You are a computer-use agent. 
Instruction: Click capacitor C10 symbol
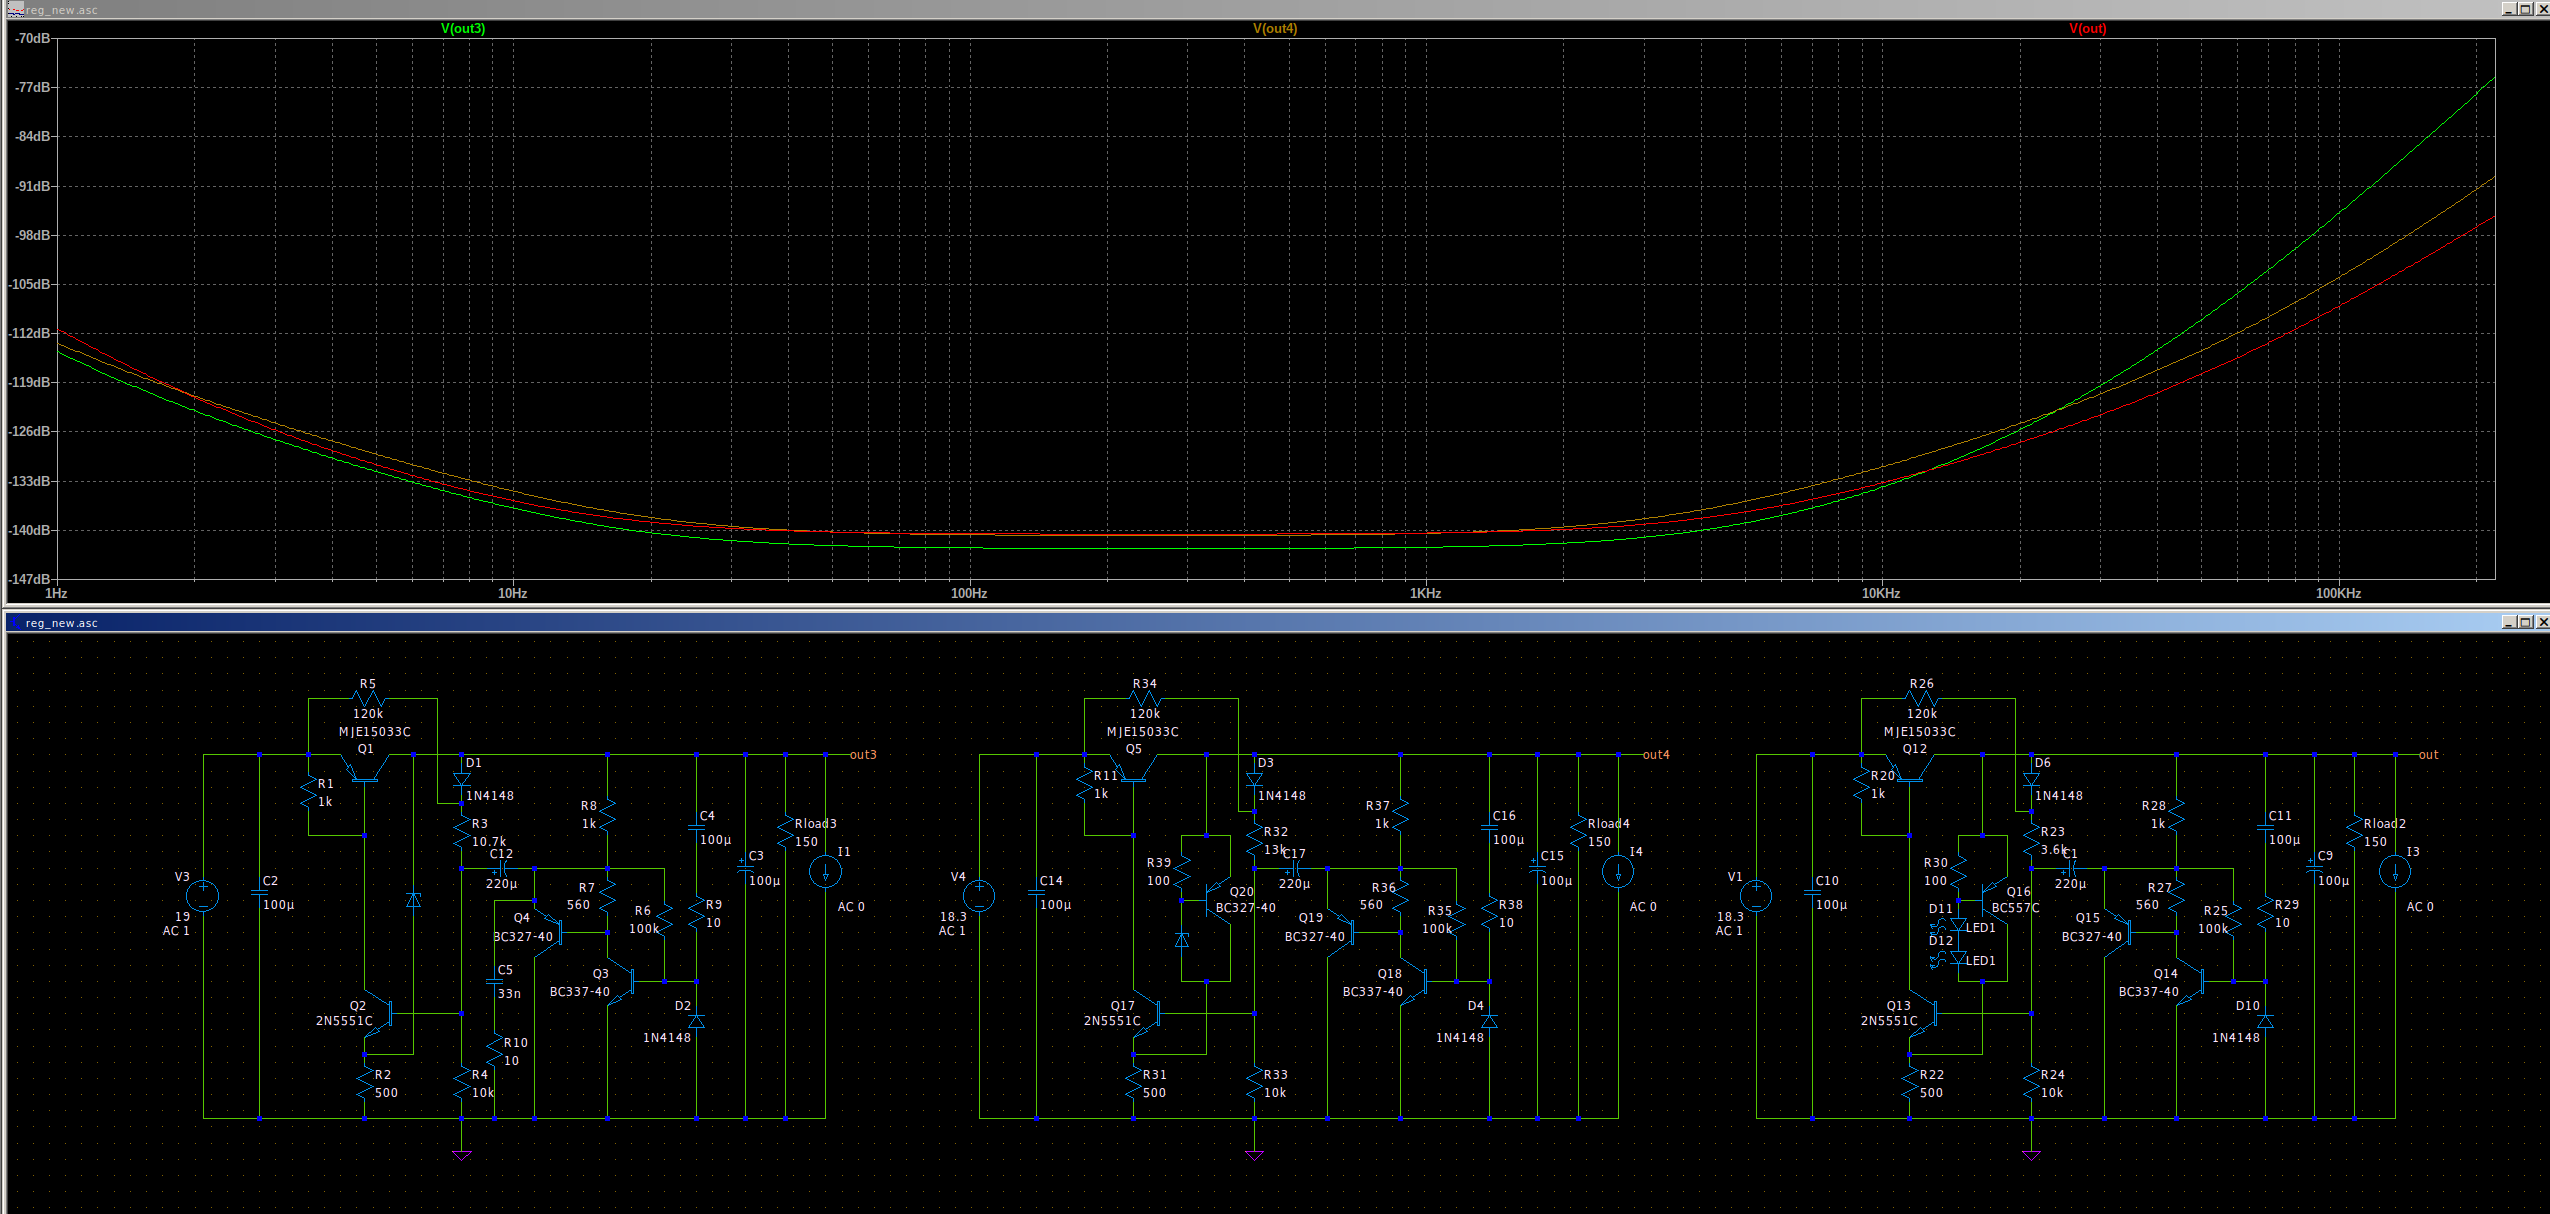click(1812, 892)
